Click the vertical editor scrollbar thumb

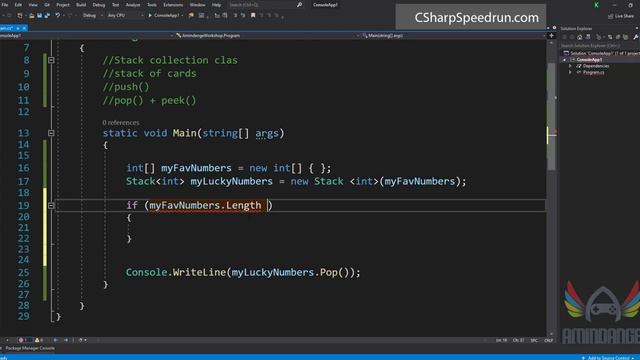pos(551,116)
